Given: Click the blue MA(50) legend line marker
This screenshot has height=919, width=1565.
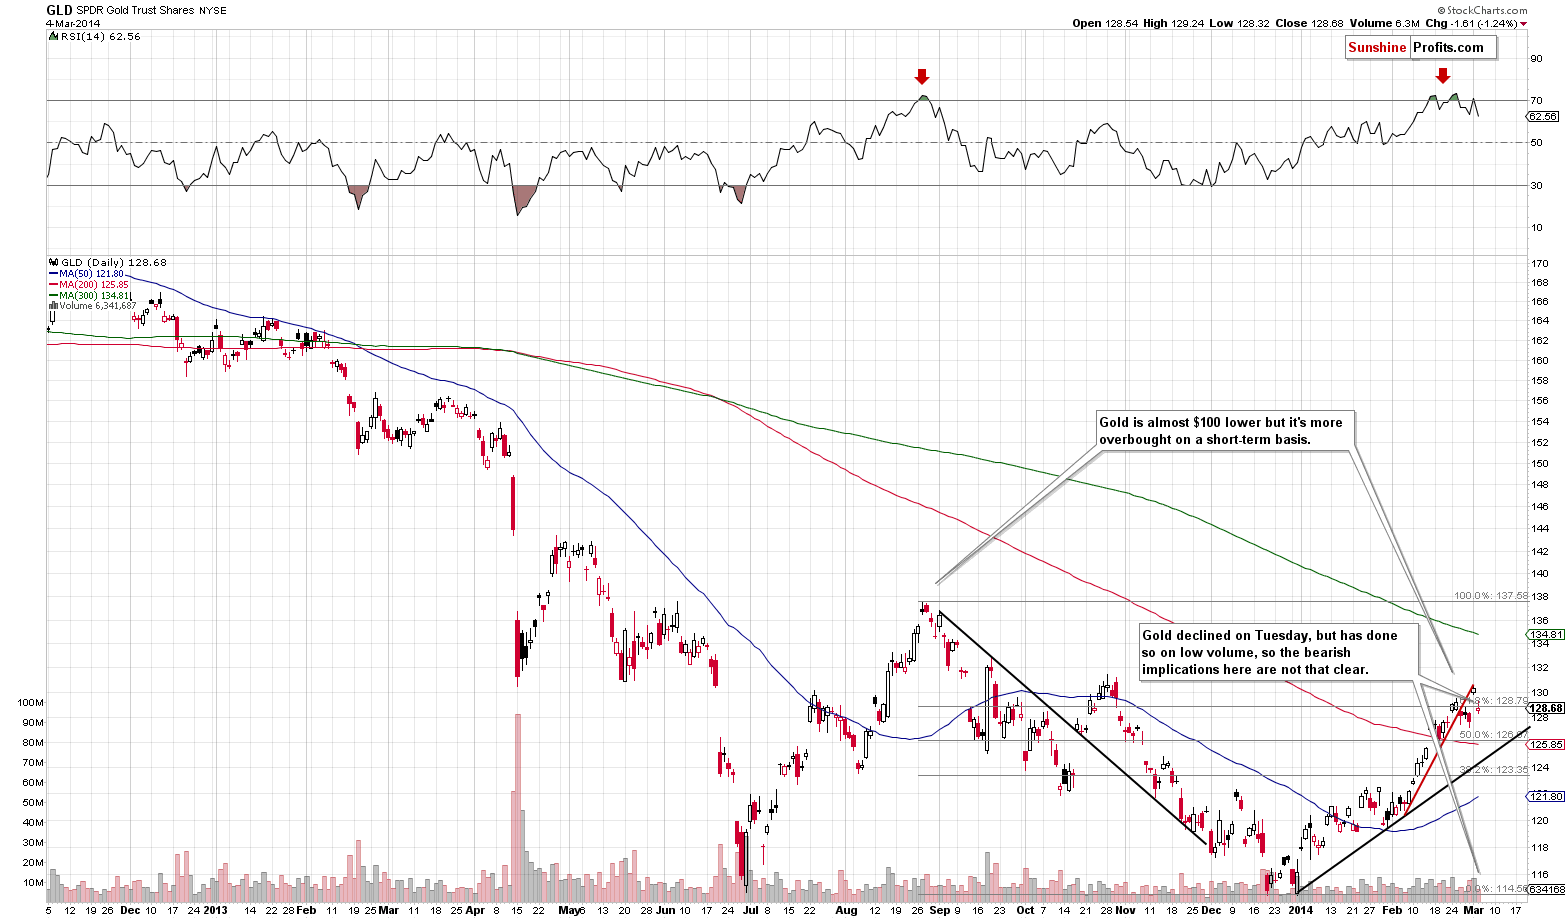Looking at the screenshot, I should 53,274.
